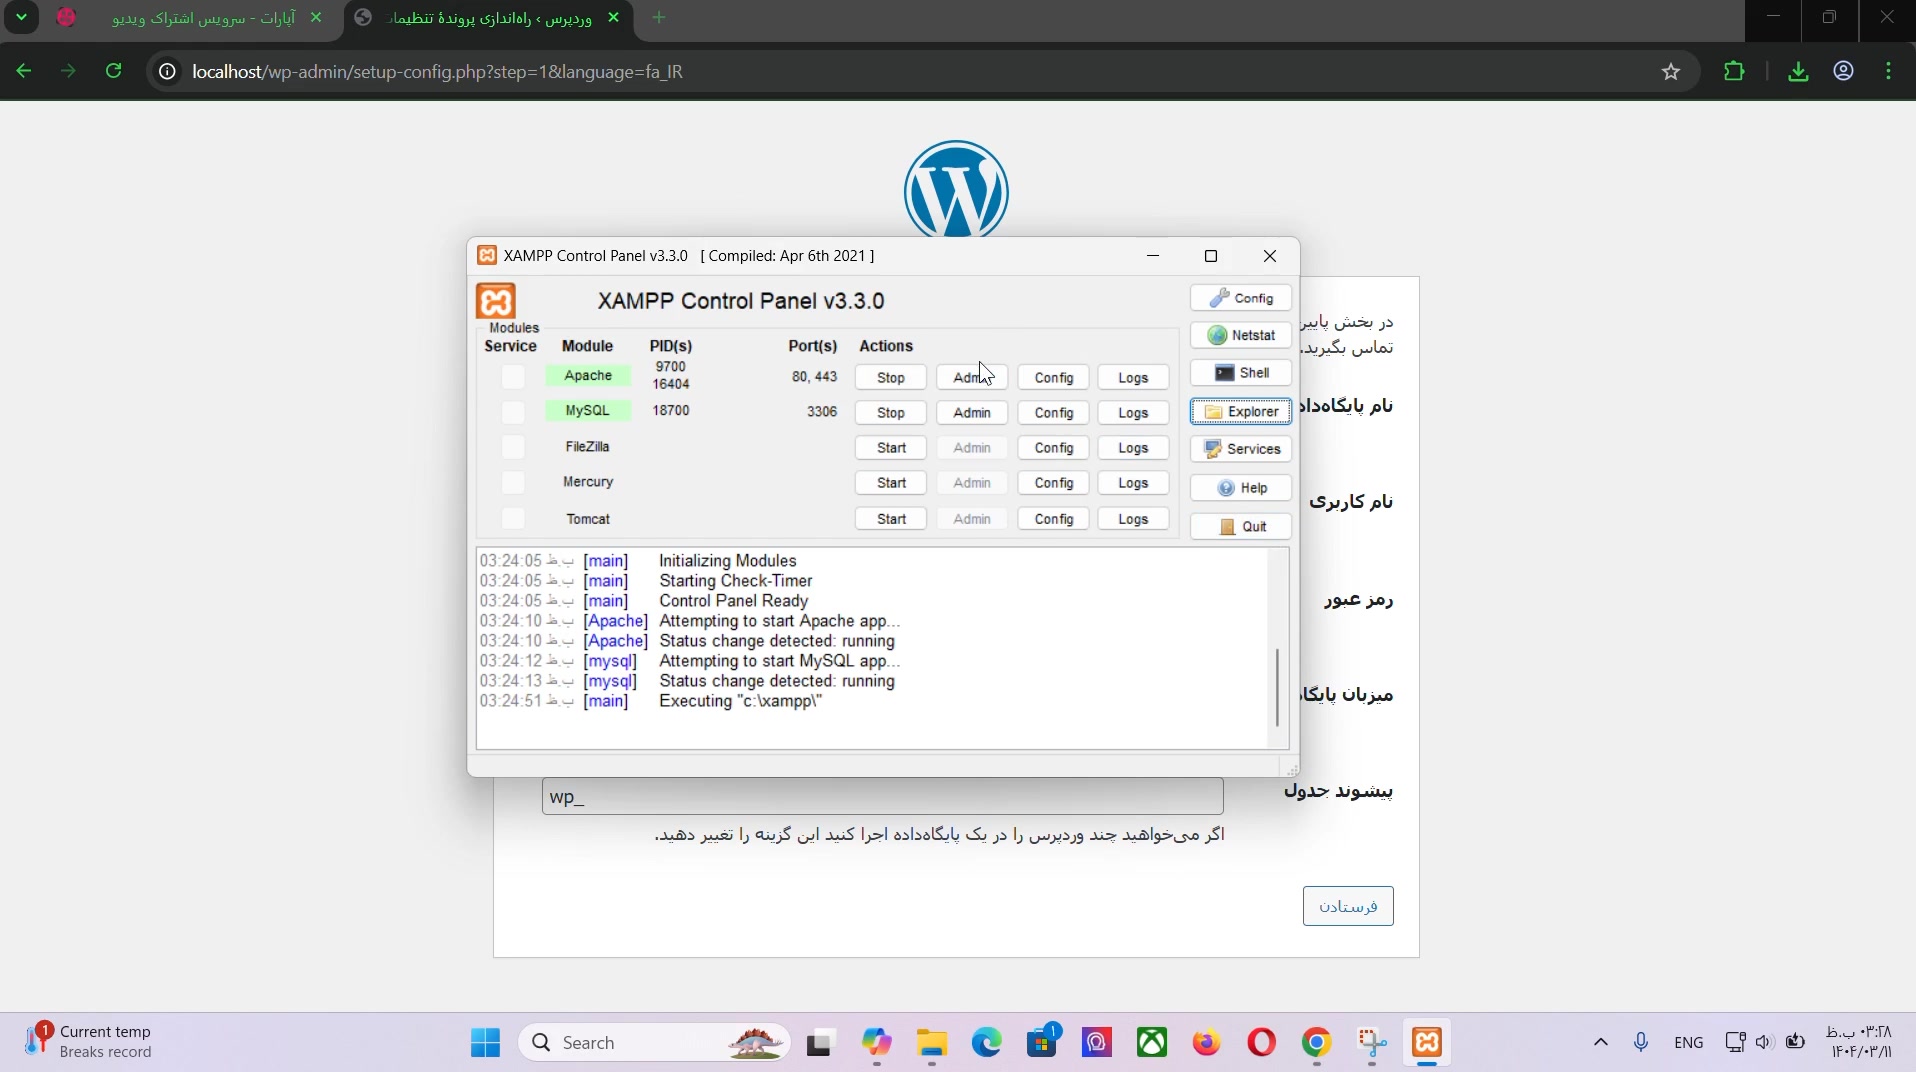The image size is (1916, 1072).
Task: Start the Mercury module
Action: [891, 483]
